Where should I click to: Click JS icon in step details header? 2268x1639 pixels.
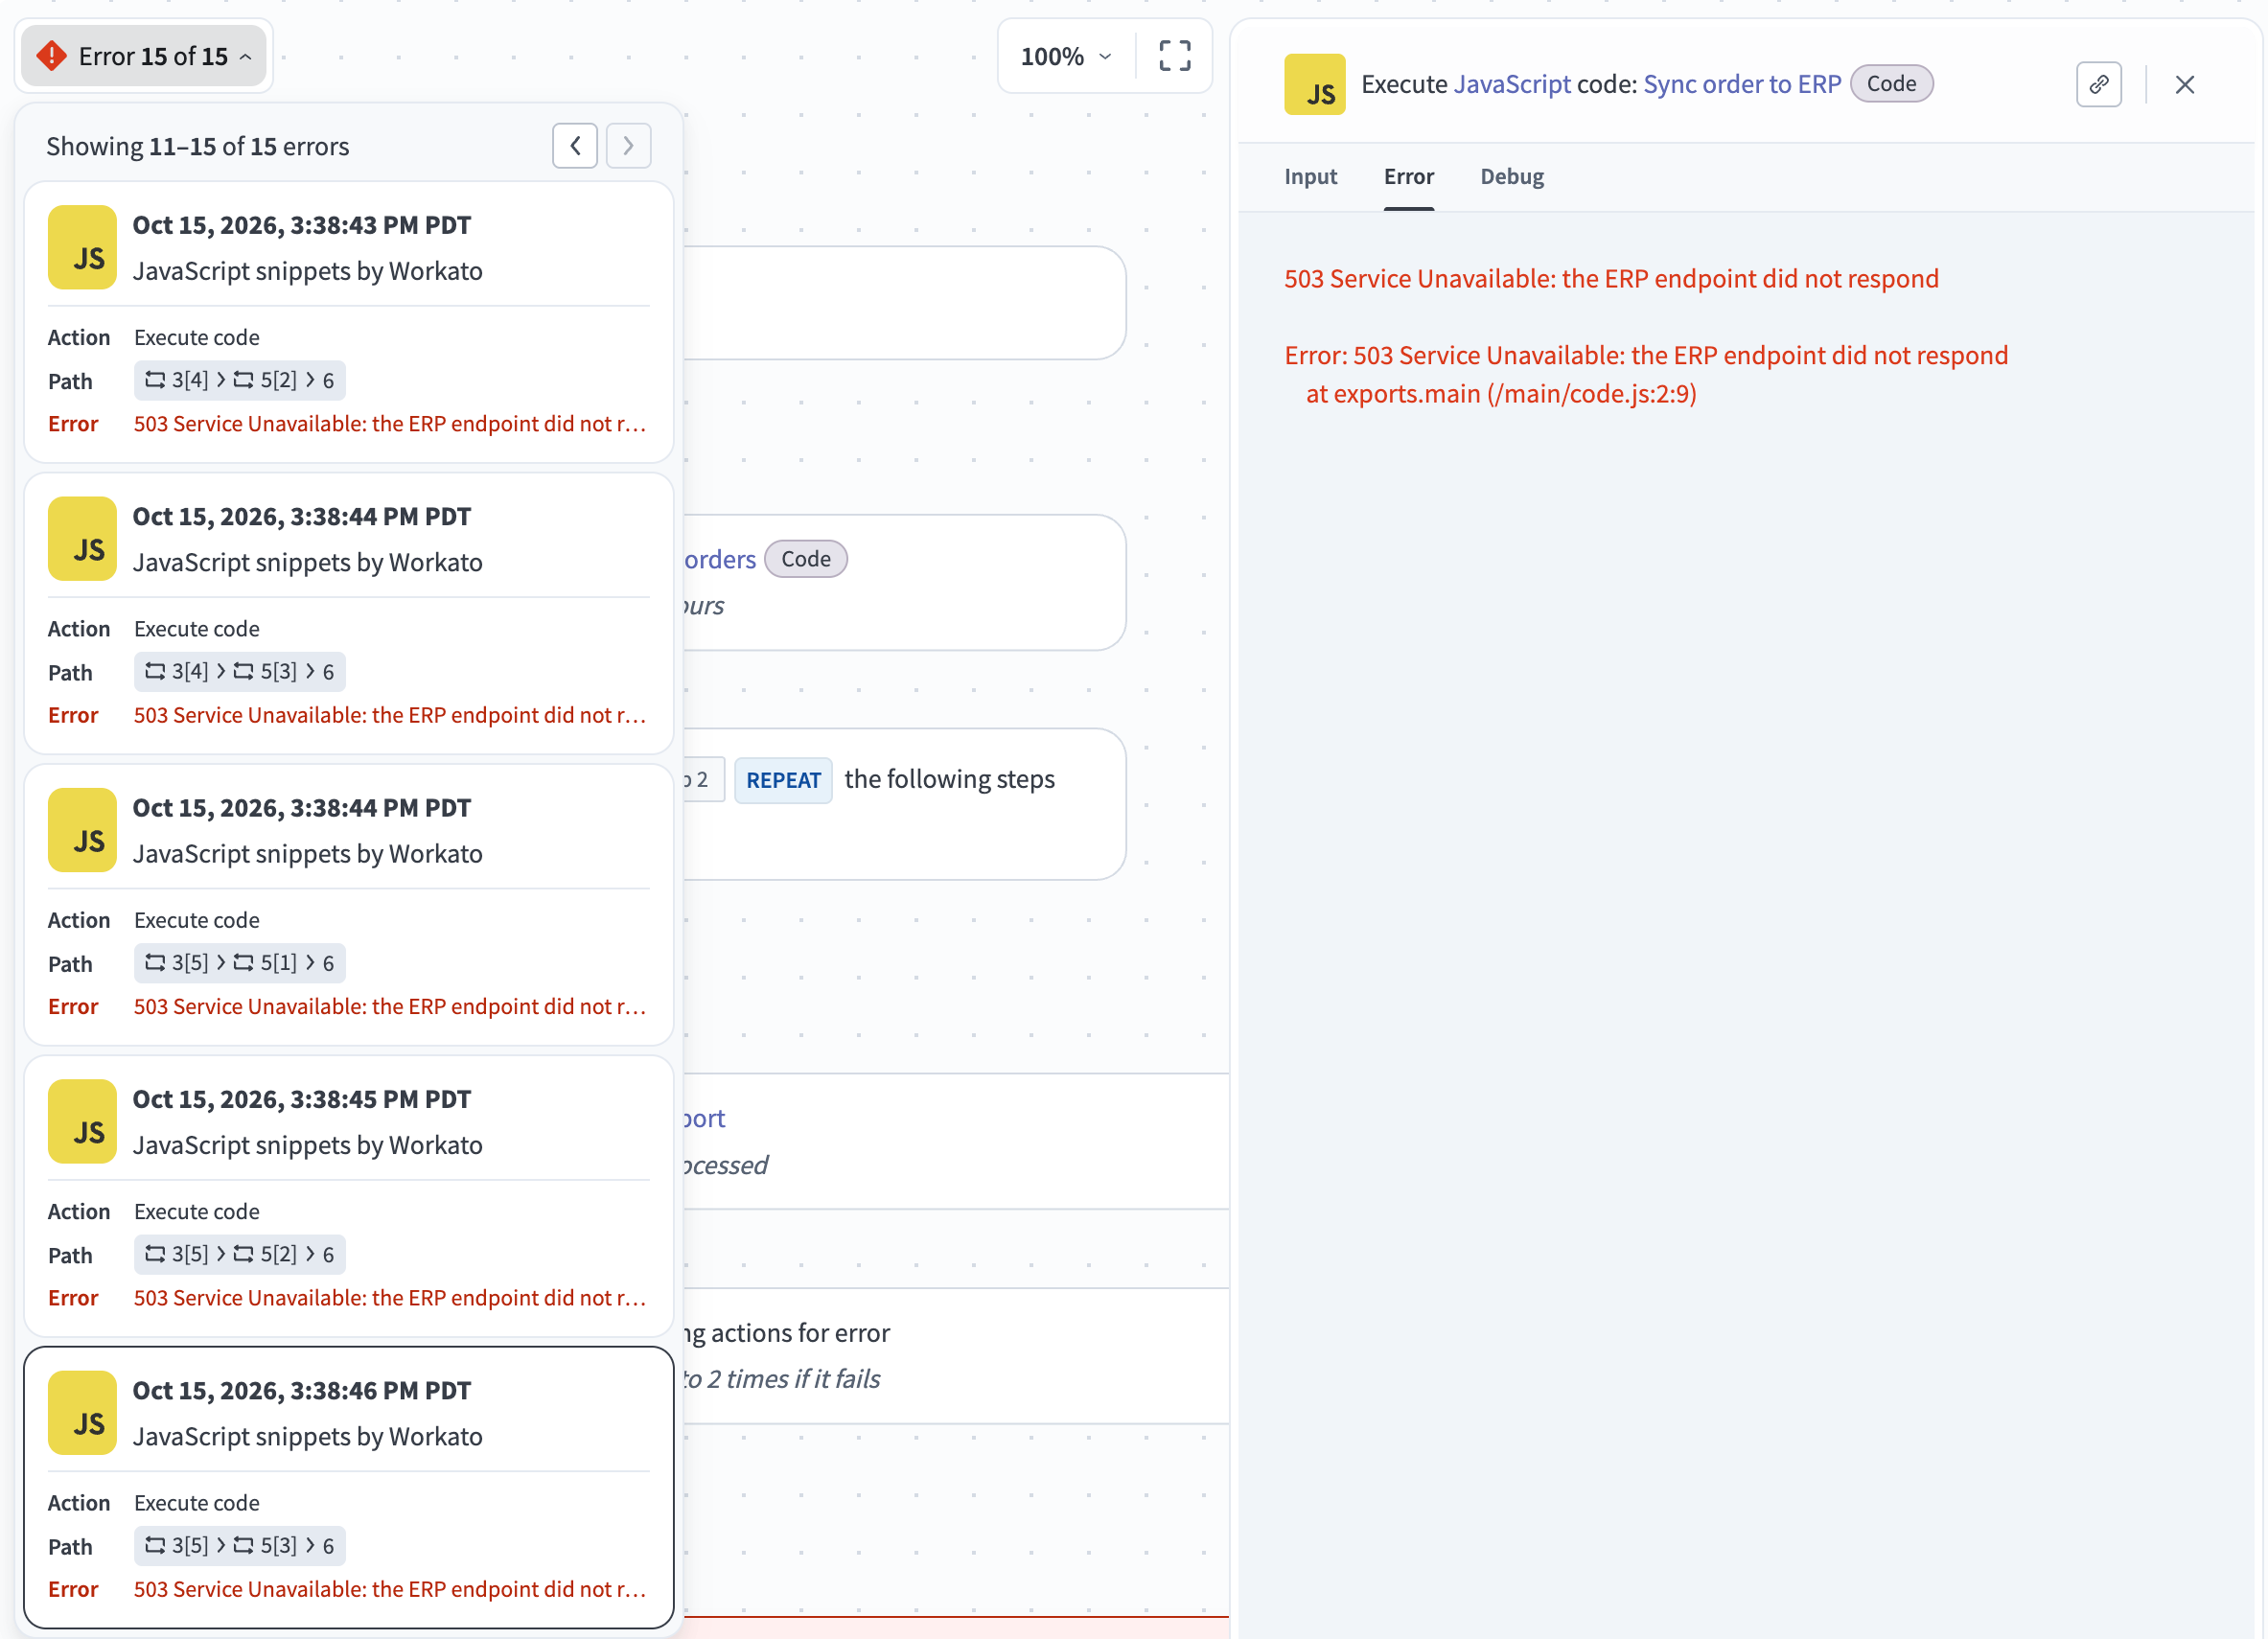(1314, 84)
